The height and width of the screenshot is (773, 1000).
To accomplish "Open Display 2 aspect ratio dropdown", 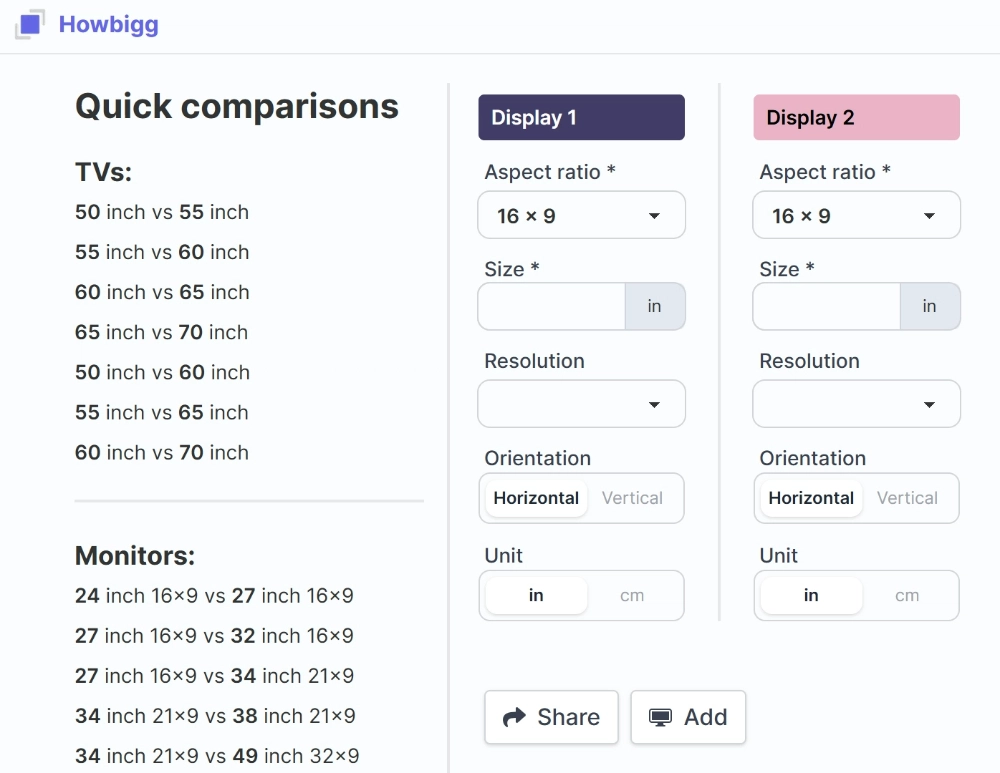I will tap(856, 216).
